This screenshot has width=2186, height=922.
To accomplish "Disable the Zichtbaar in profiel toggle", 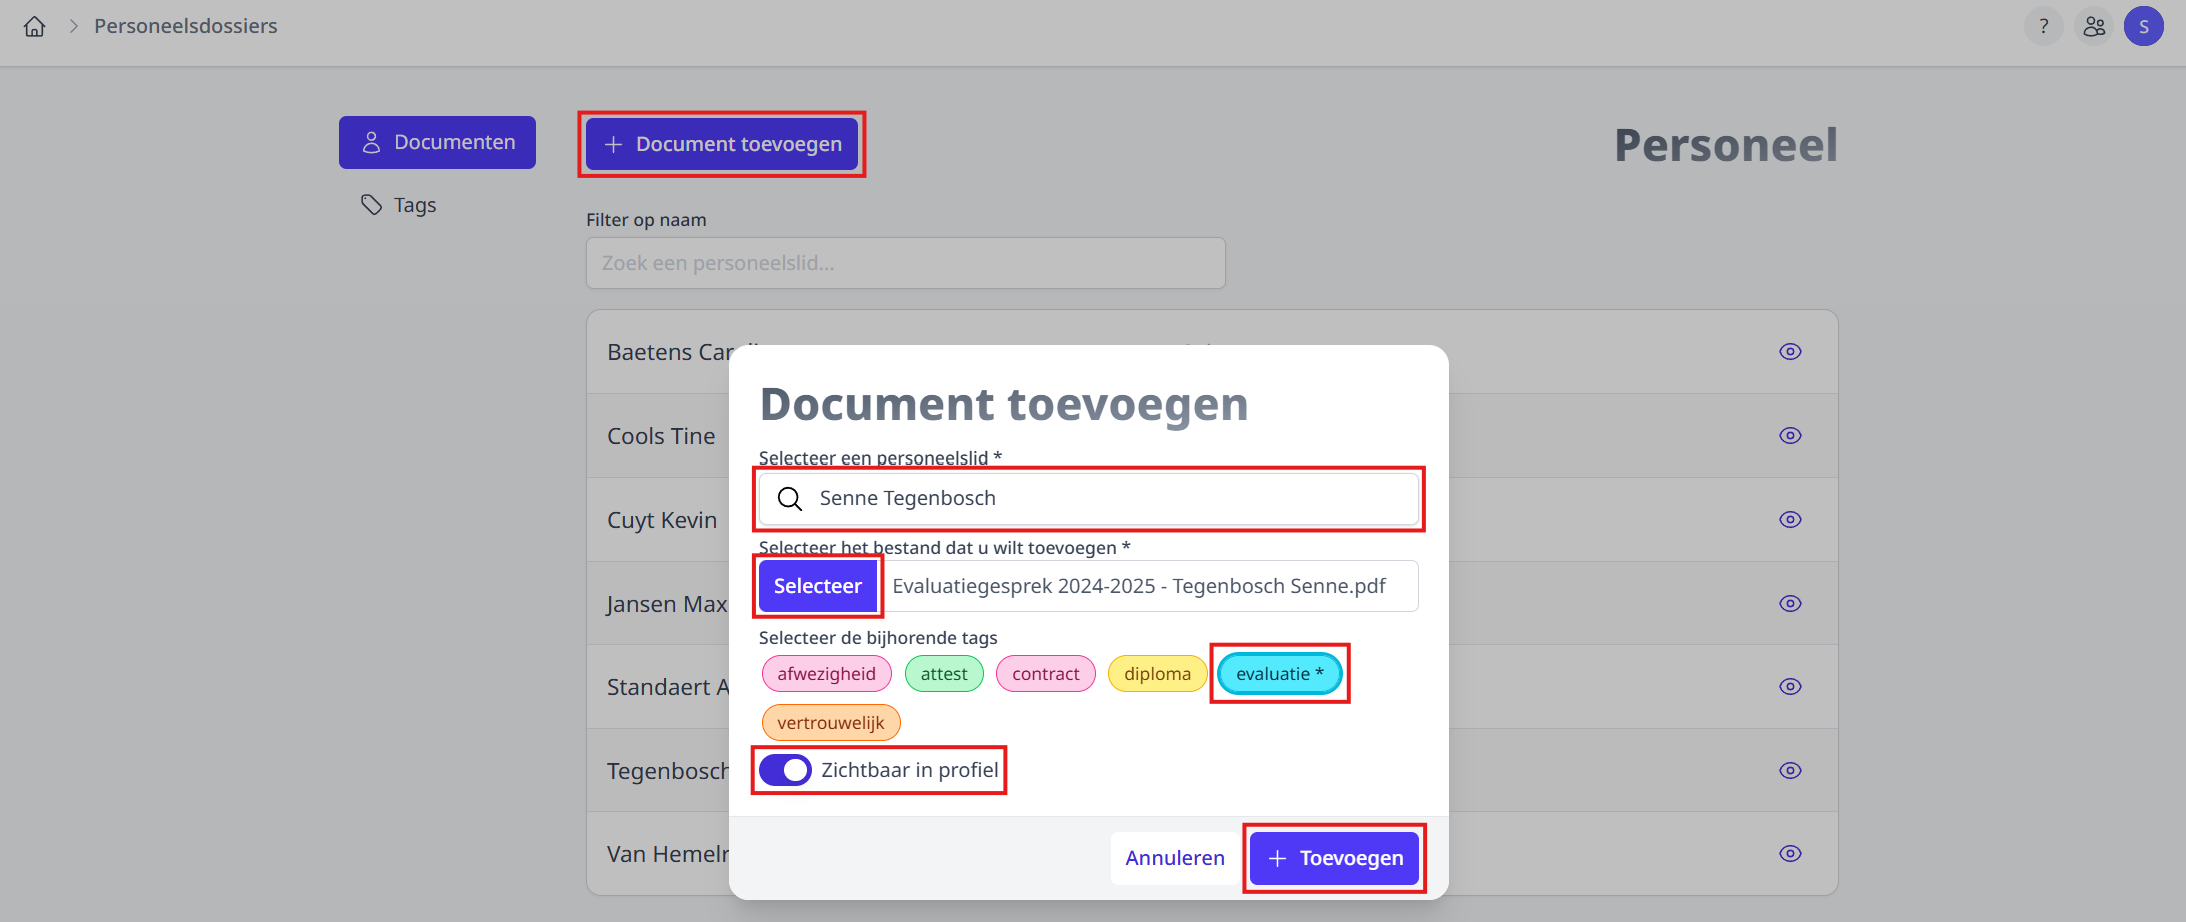I will (x=785, y=770).
